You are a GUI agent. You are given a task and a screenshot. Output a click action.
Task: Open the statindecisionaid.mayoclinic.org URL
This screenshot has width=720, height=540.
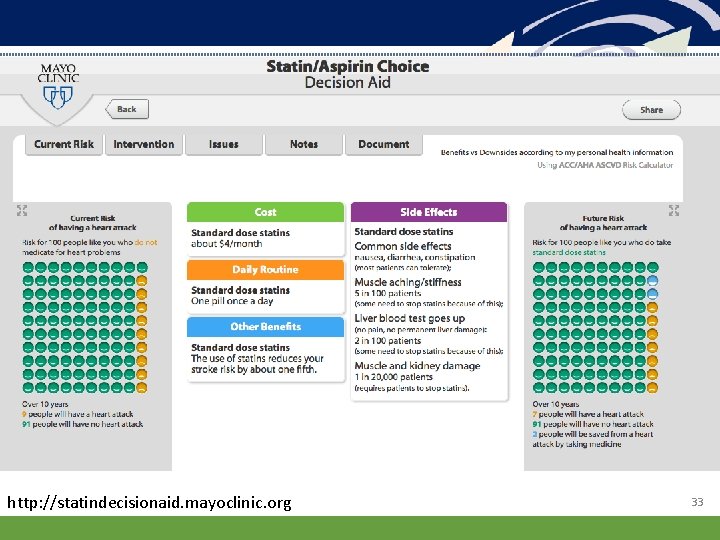pos(149,502)
